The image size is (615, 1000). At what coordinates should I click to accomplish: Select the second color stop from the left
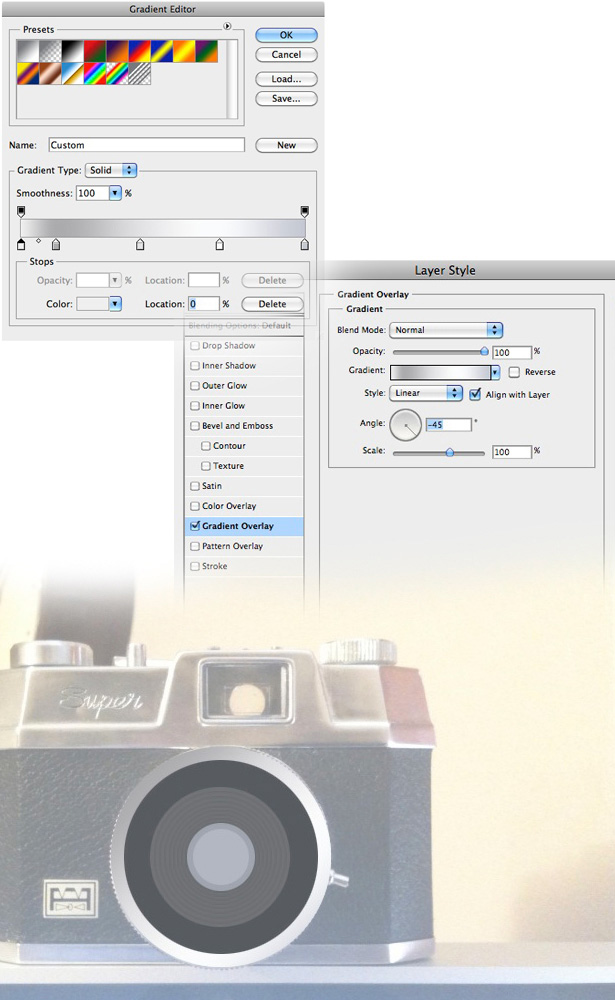point(56,244)
